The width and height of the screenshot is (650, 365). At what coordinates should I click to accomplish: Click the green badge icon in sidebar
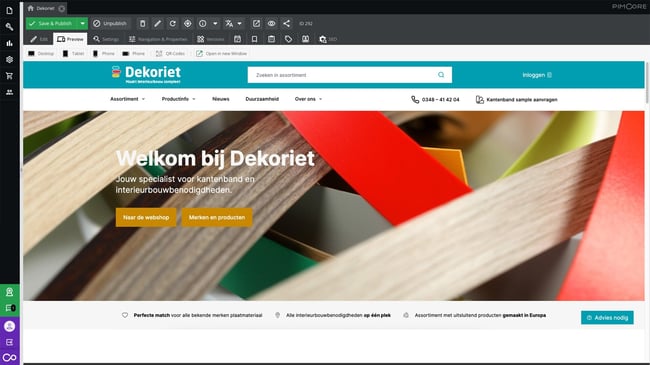[x=10, y=292]
